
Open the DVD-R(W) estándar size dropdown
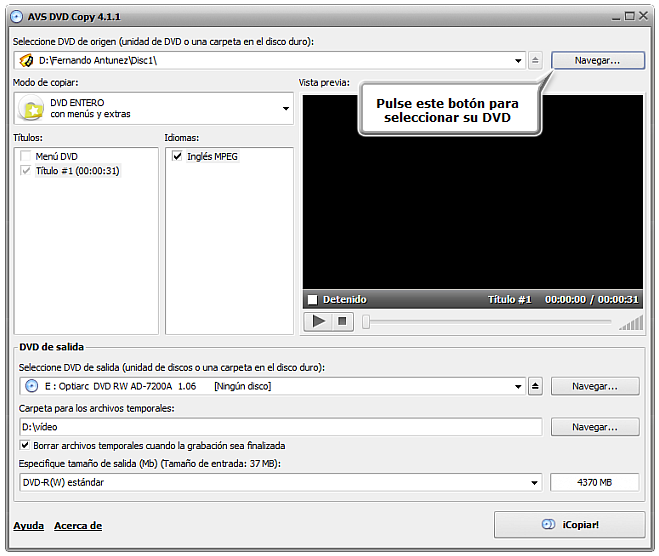click(x=534, y=482)
